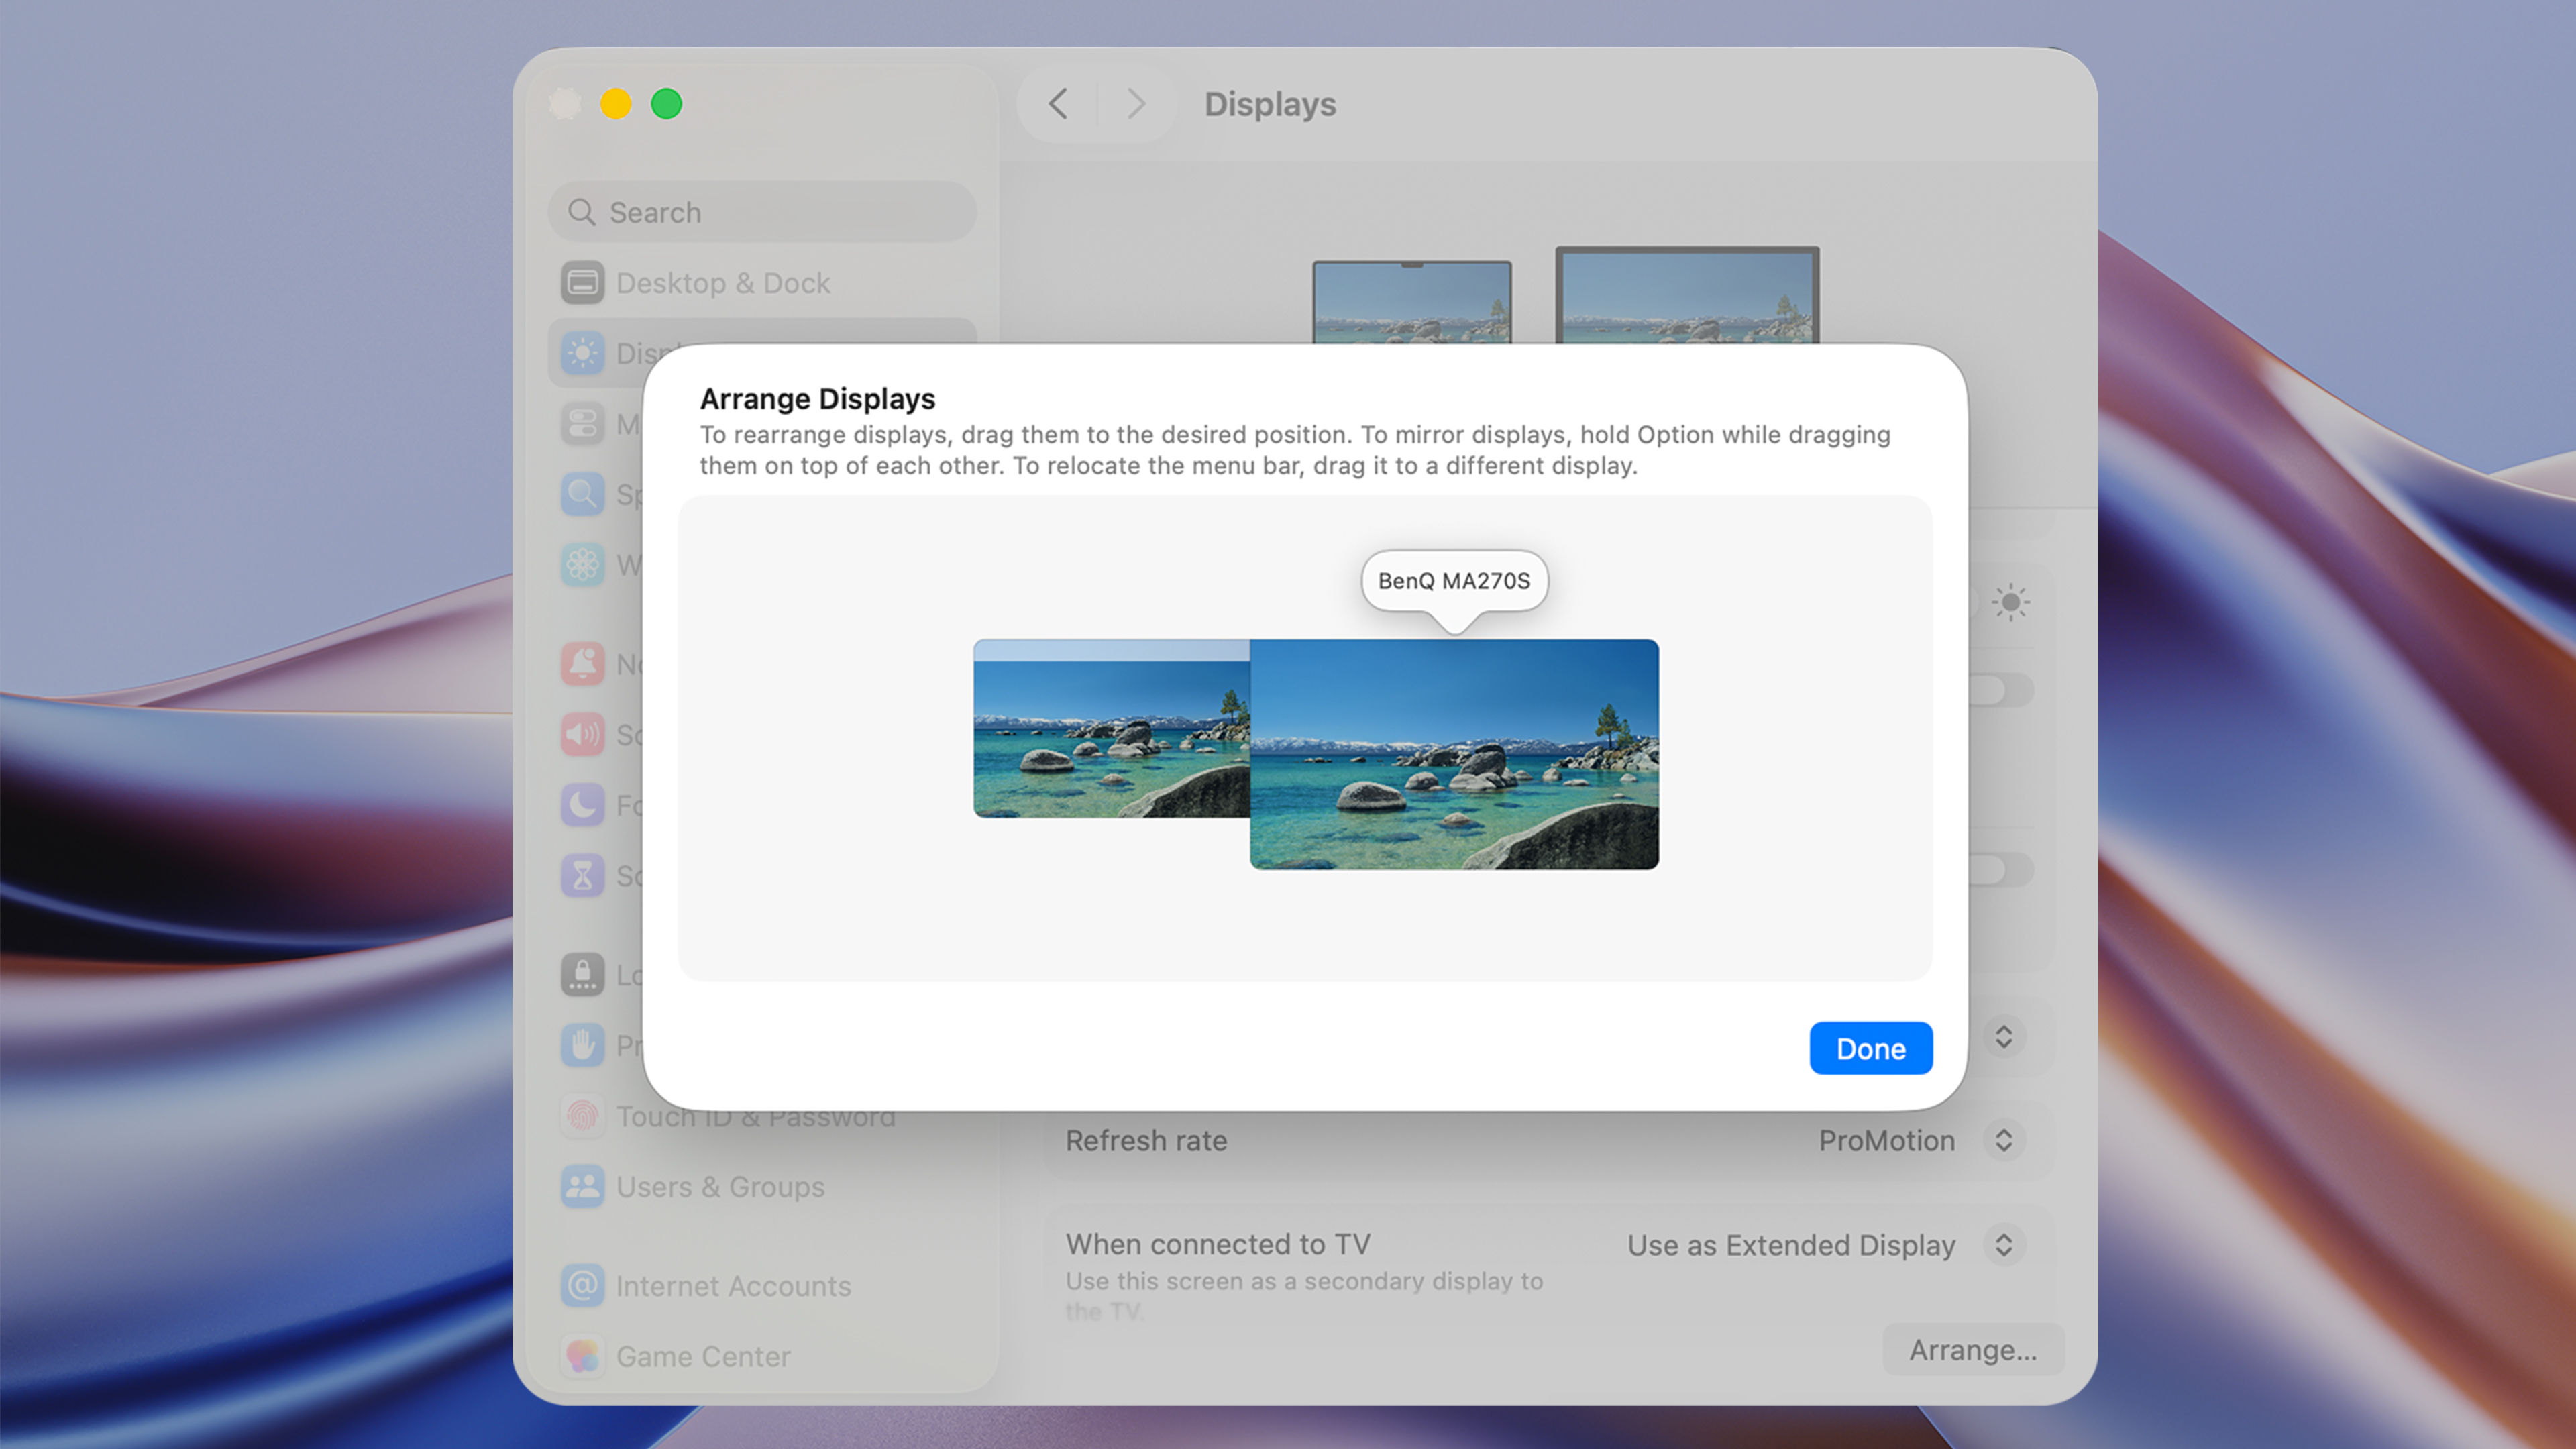Image resolution: width=2576 pixels, height=1449 pixels.
Task: Select the built-in display preview in Displays pane
Action: 1411,302
